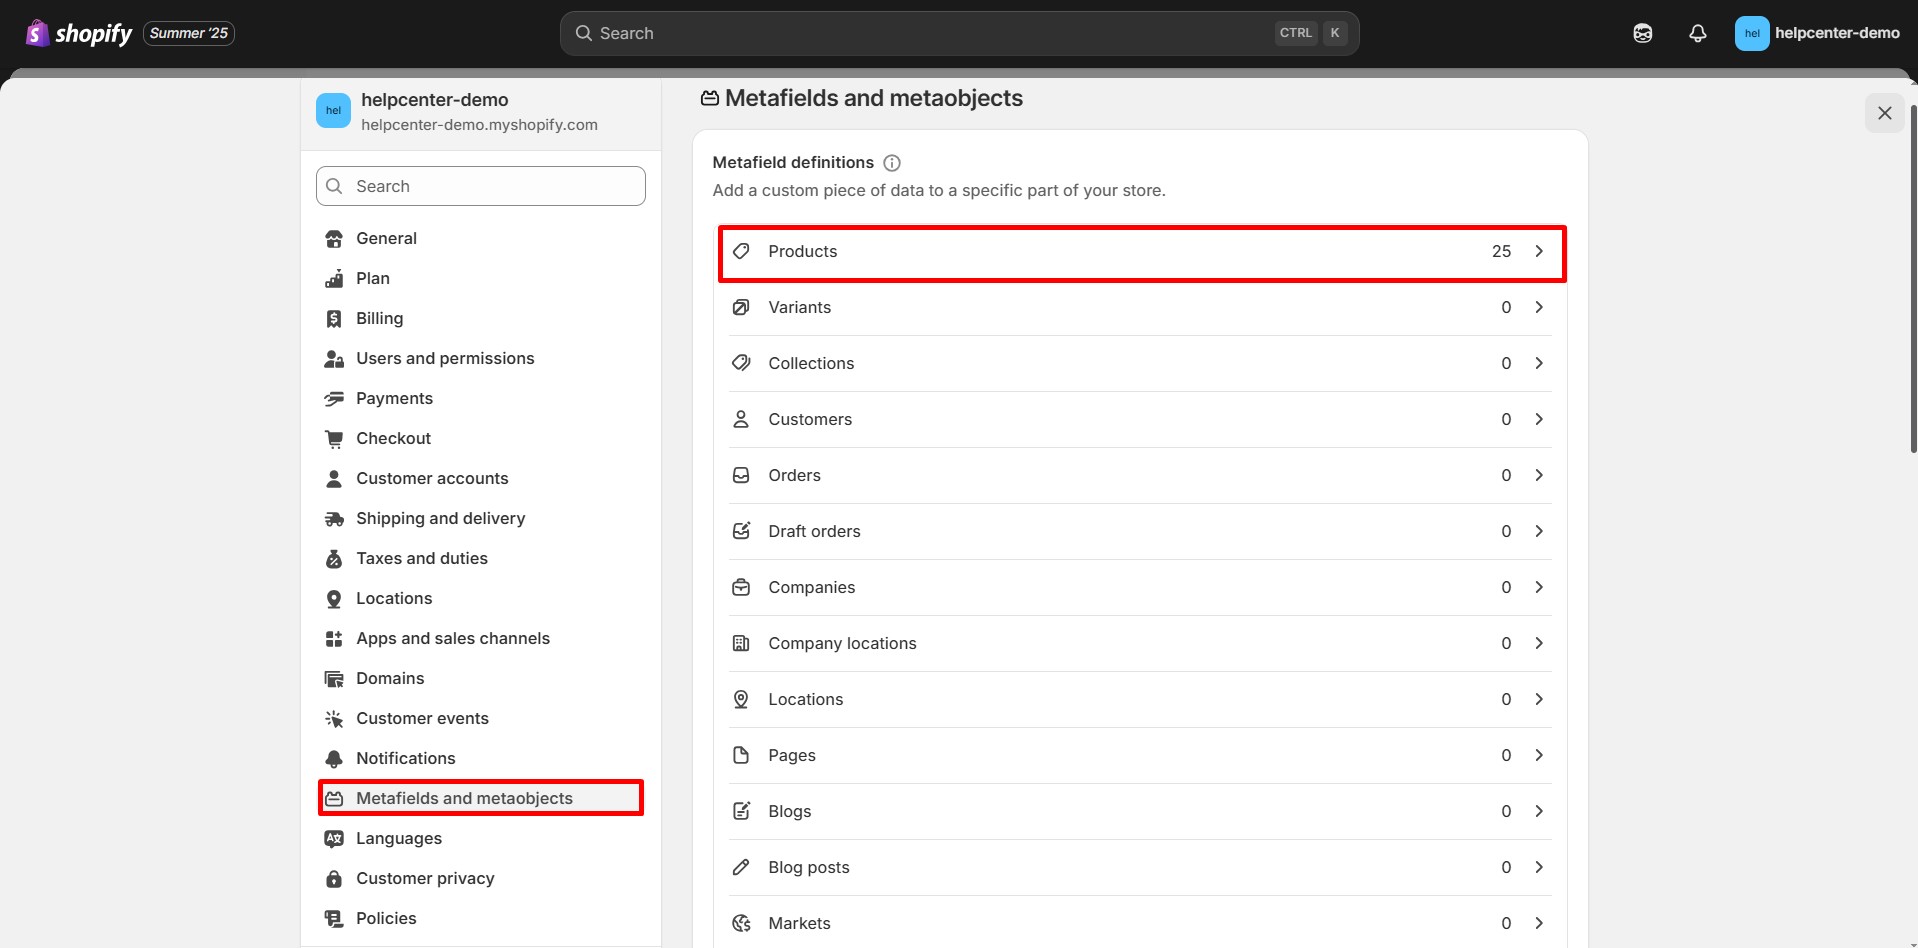Viewport: 1918px width, 948px height.
Task: Click the Companies row icon
Action: pos(741,587)
